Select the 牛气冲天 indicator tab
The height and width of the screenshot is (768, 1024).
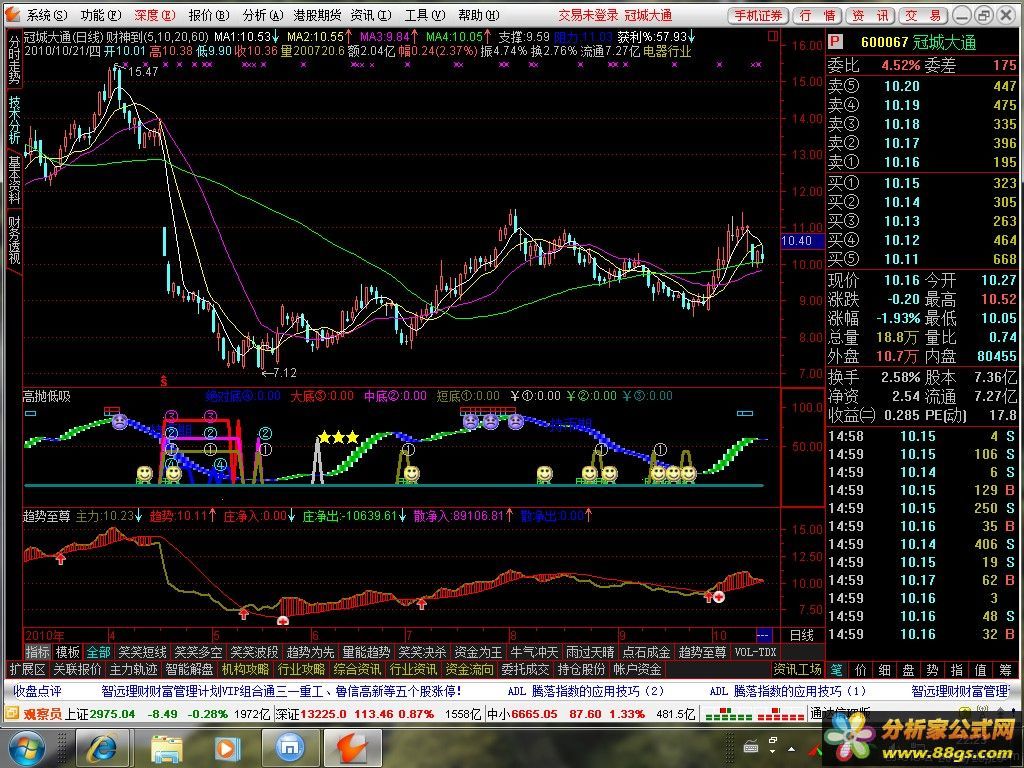tap(534, 652)
